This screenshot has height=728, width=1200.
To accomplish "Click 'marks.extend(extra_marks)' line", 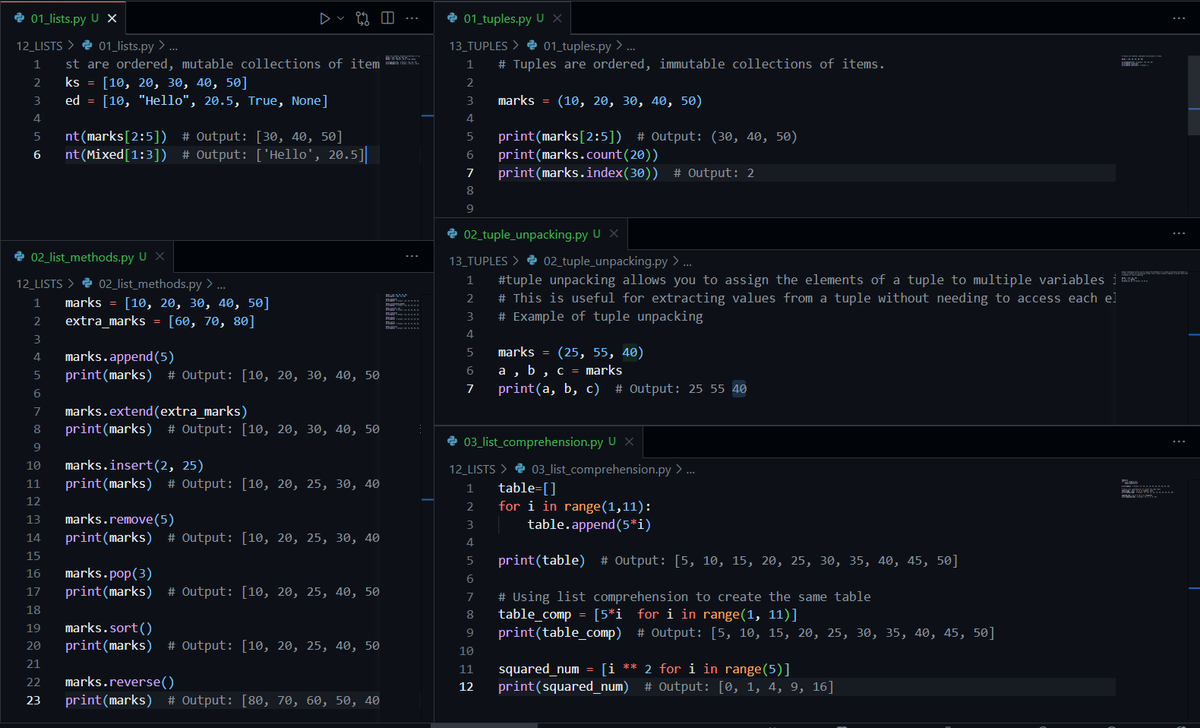I will pyautogui.click(x=156, y=411).
